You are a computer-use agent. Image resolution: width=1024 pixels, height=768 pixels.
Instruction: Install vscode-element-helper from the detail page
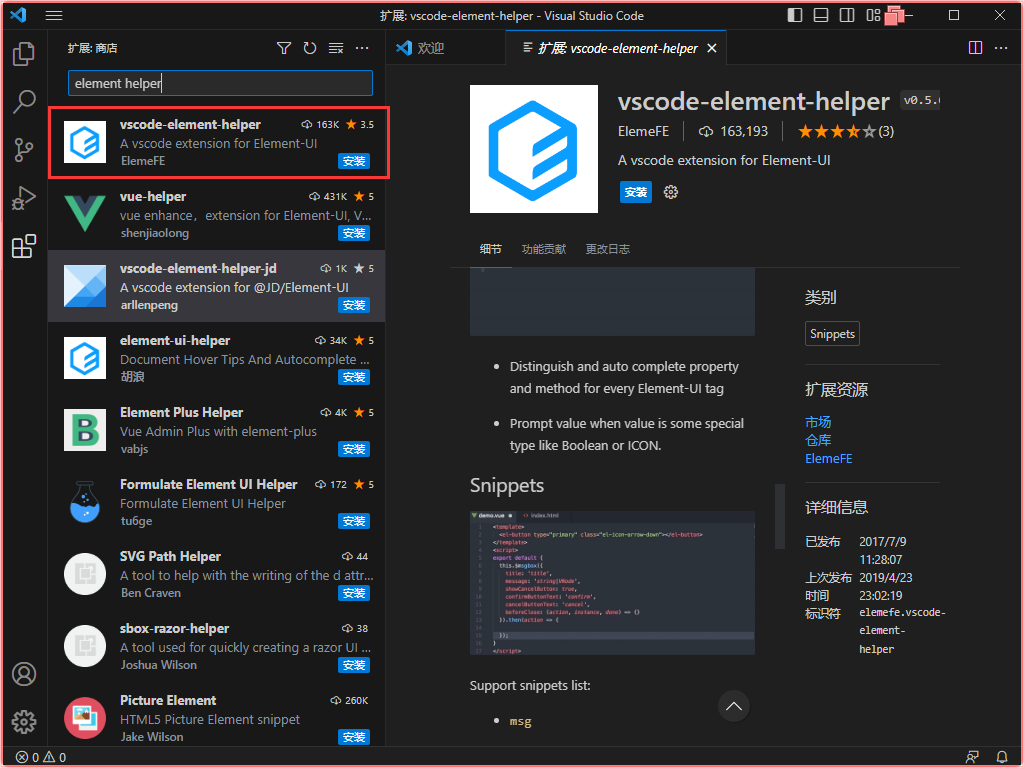(x=635, y=192)
